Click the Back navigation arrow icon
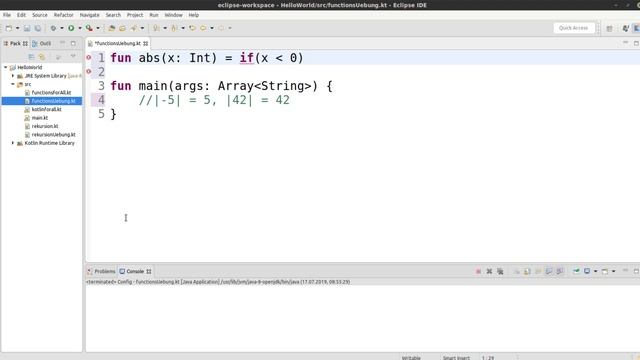 (x=203, y=28)
